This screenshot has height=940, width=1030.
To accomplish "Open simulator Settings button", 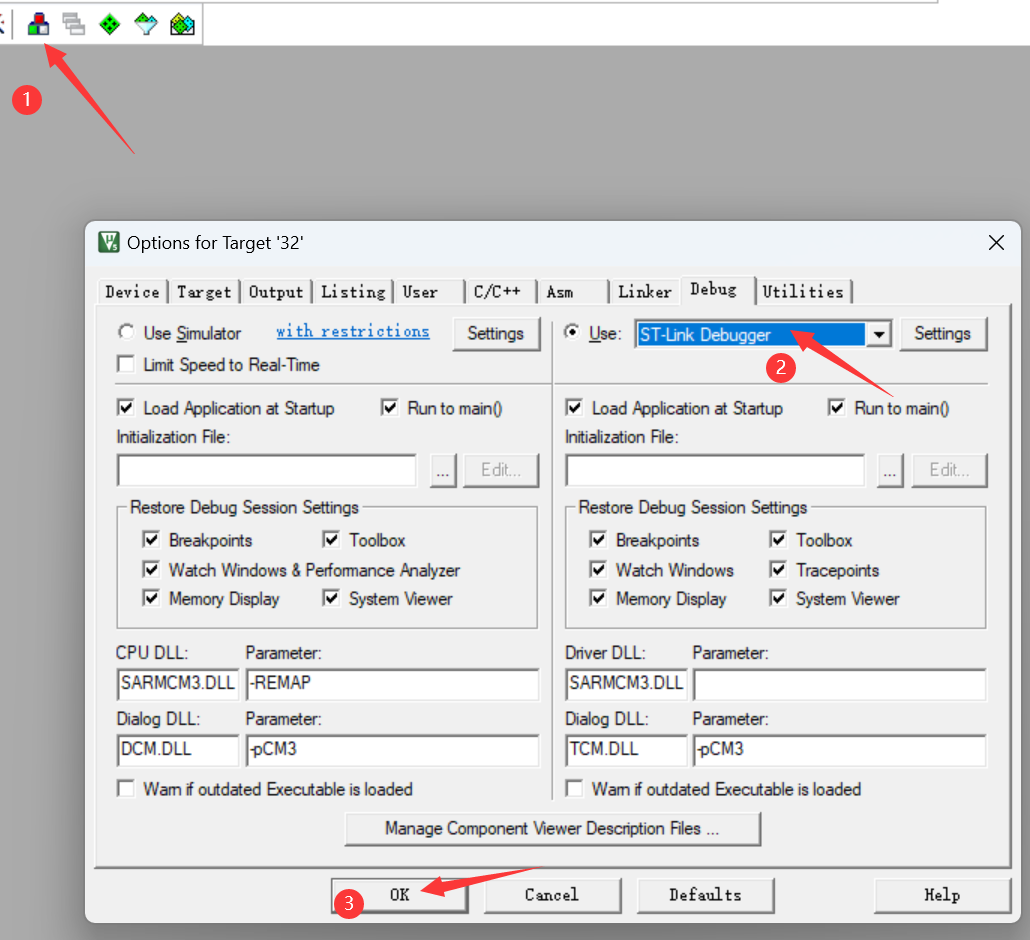I will 496,334.
